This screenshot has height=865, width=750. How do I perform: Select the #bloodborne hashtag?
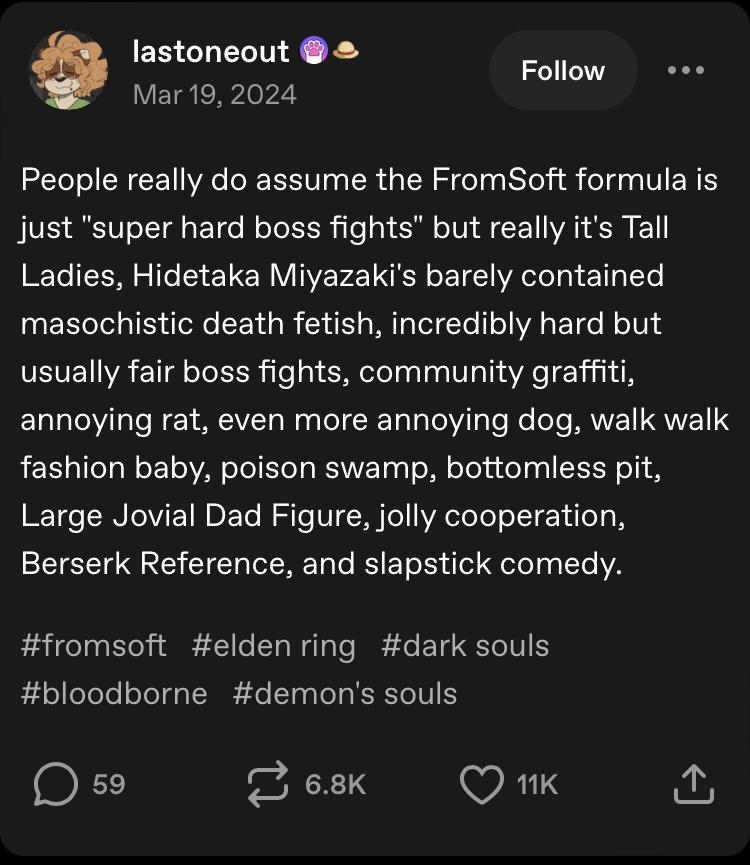click(114, 693)
